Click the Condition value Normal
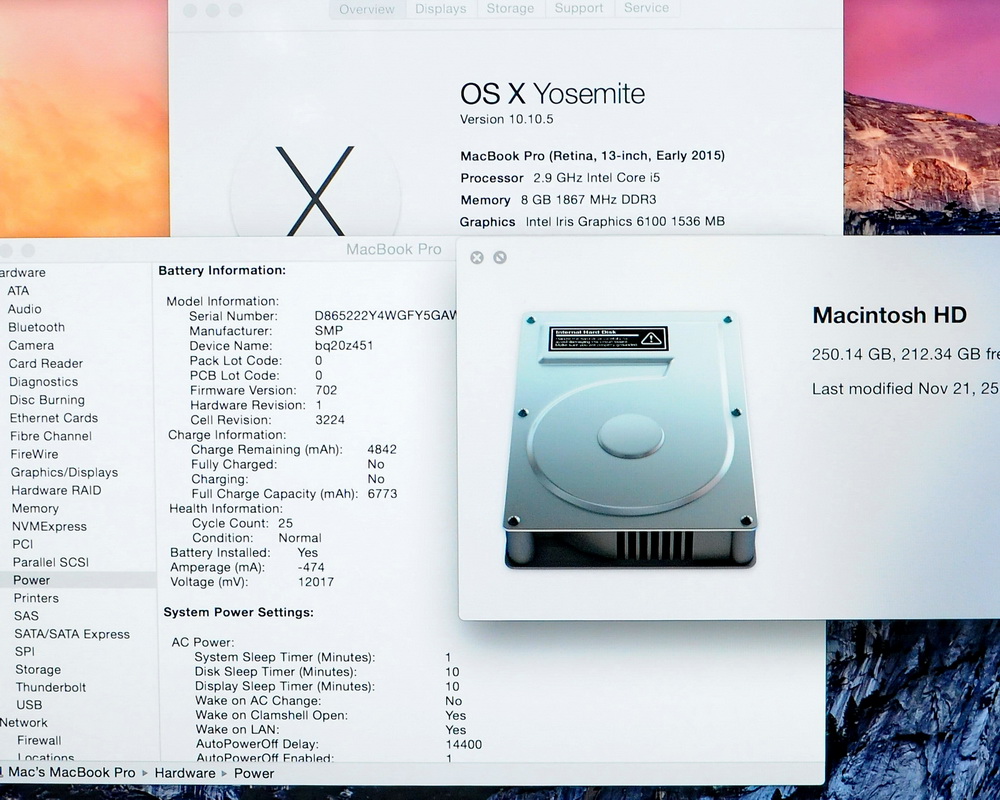Screen dimensions: 1000x800 tap(300, 538)
